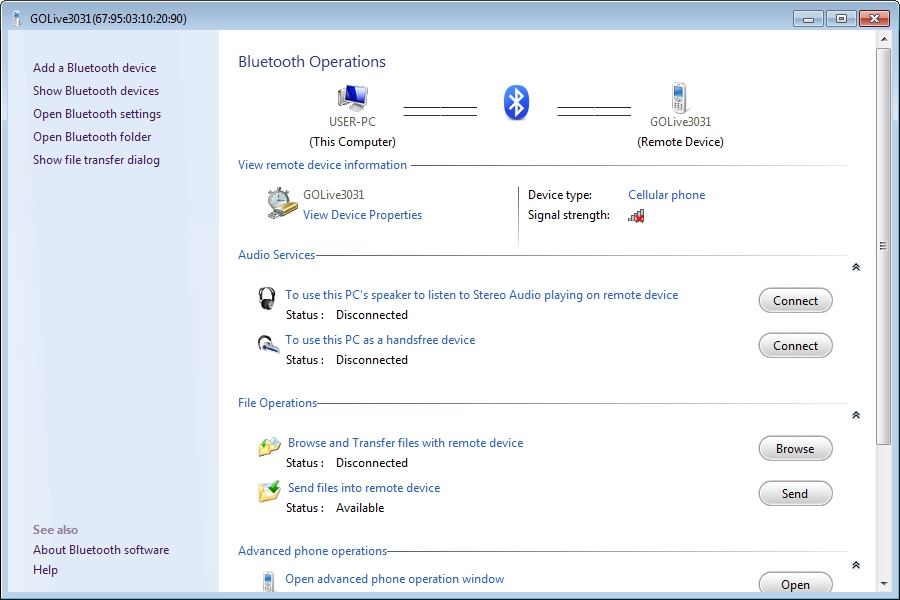Viewport: 900px width, 600px height.
Task: Click Browse and Transfer files link
Action: coord(405,443)
